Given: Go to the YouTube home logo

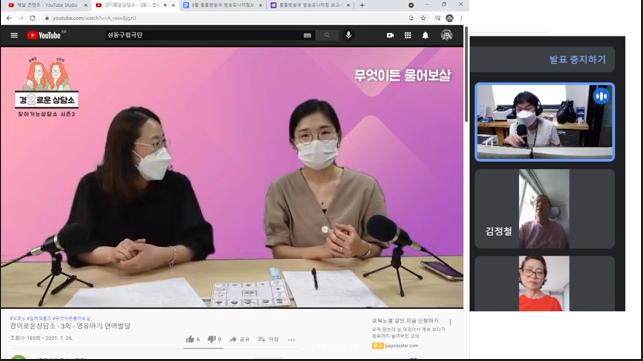Looking at the screenshot, I should coord(44,35).
